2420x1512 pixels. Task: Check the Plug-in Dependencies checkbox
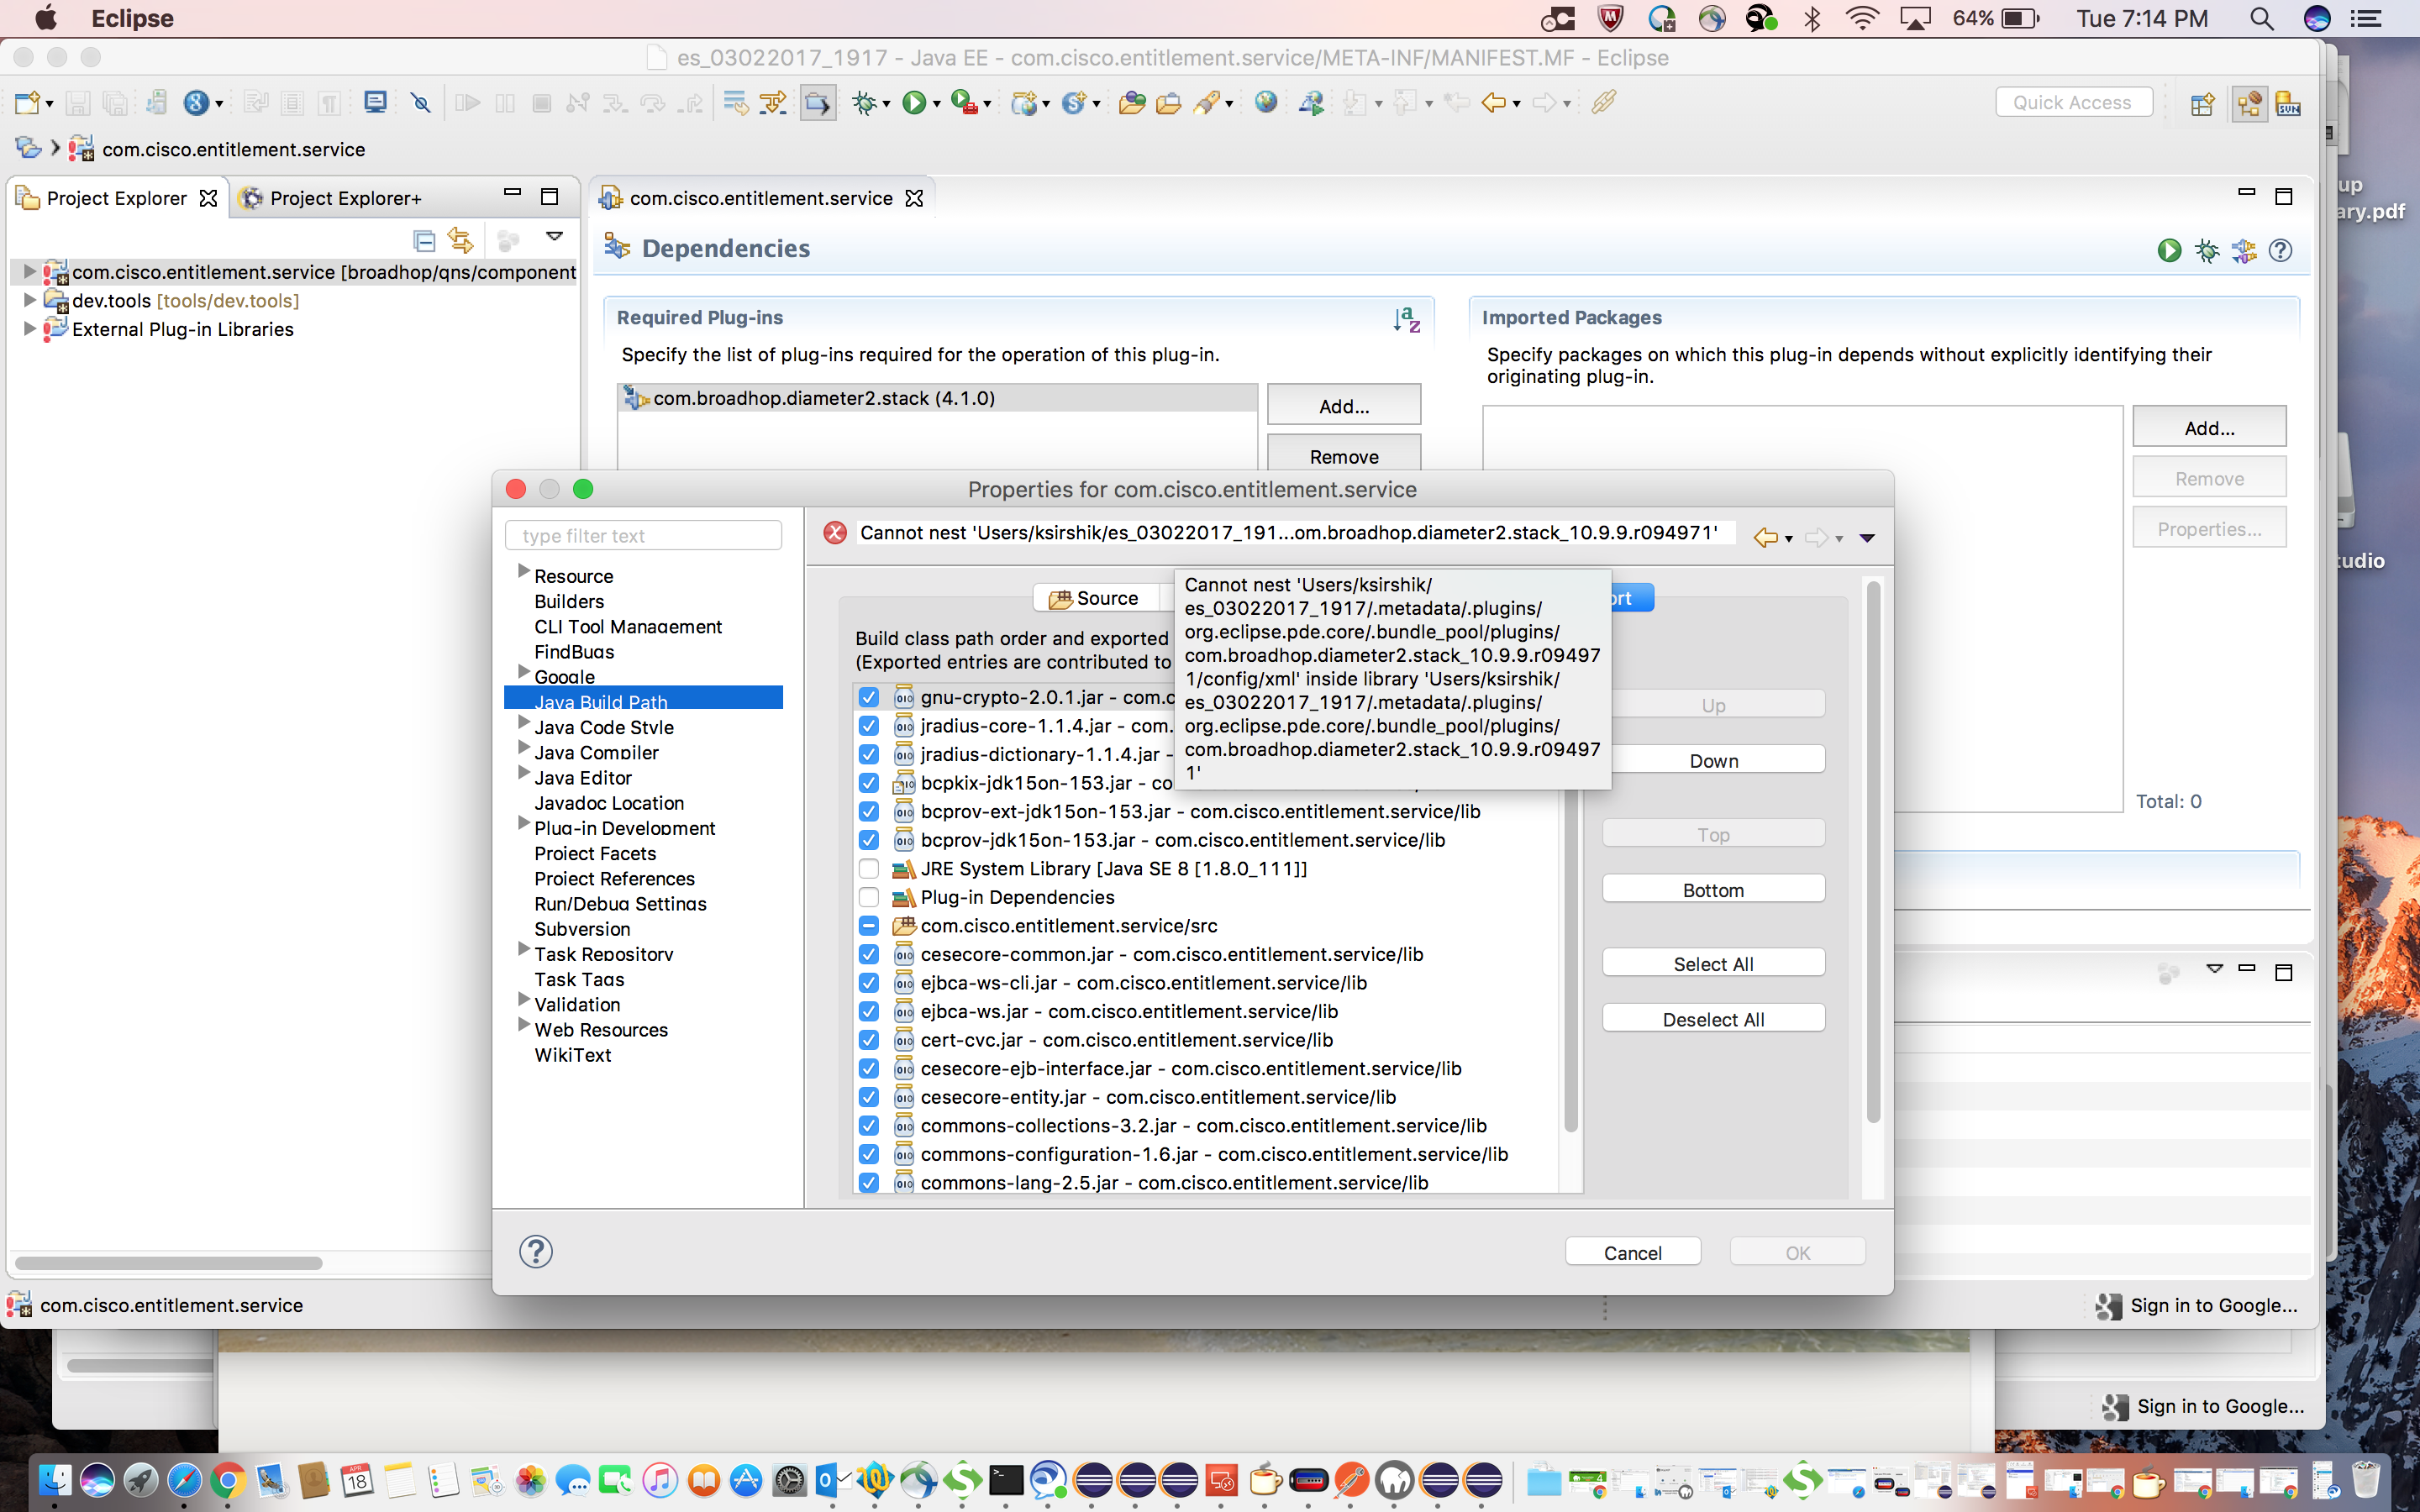[x=868, y=897]
